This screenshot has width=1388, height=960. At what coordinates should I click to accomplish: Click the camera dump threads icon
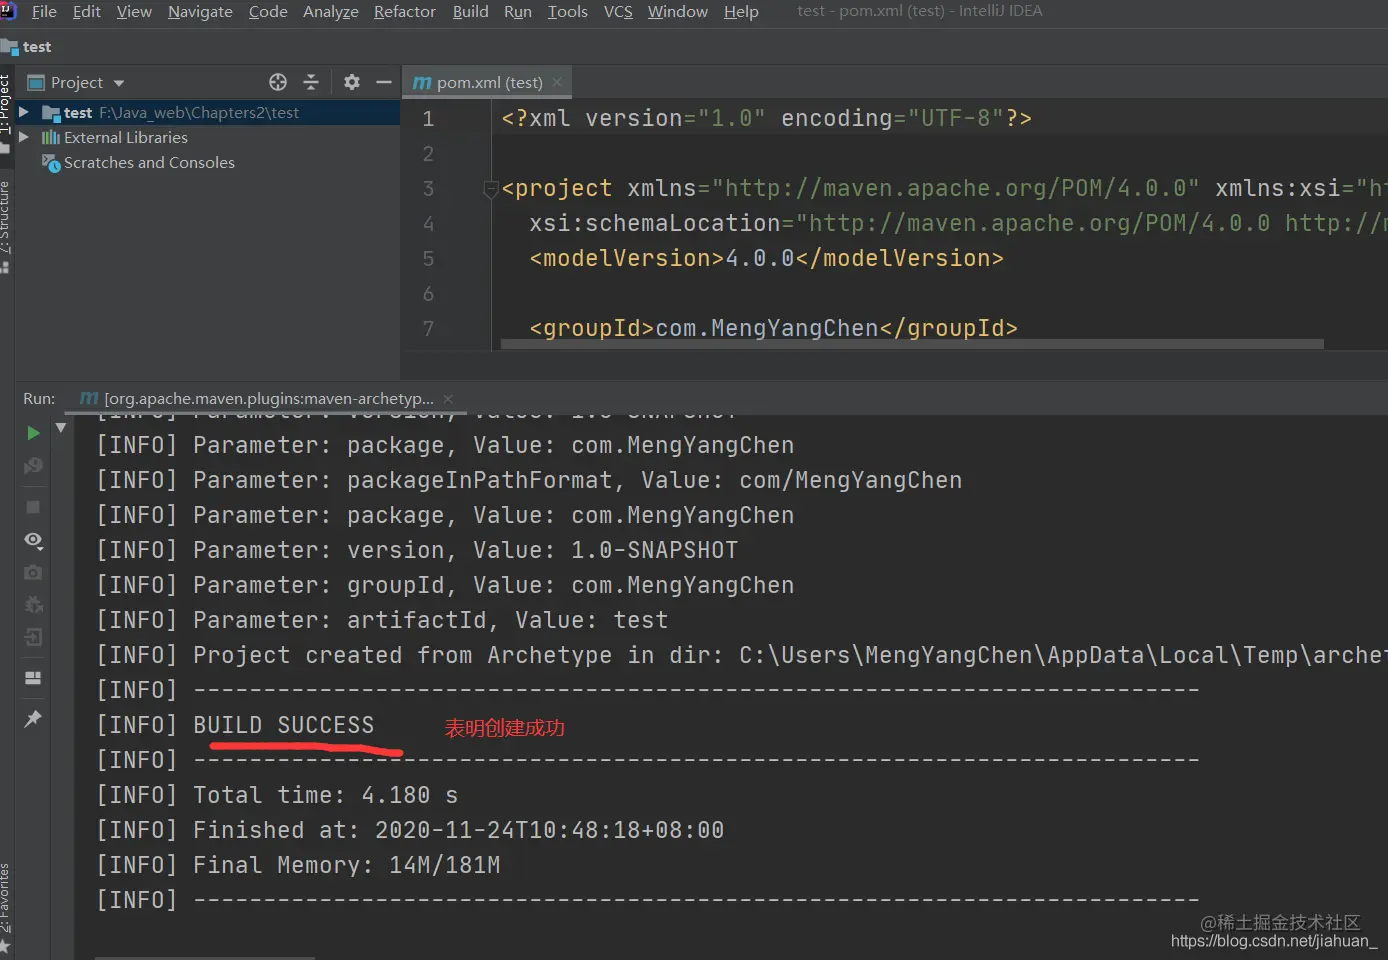tap(33, 572)
